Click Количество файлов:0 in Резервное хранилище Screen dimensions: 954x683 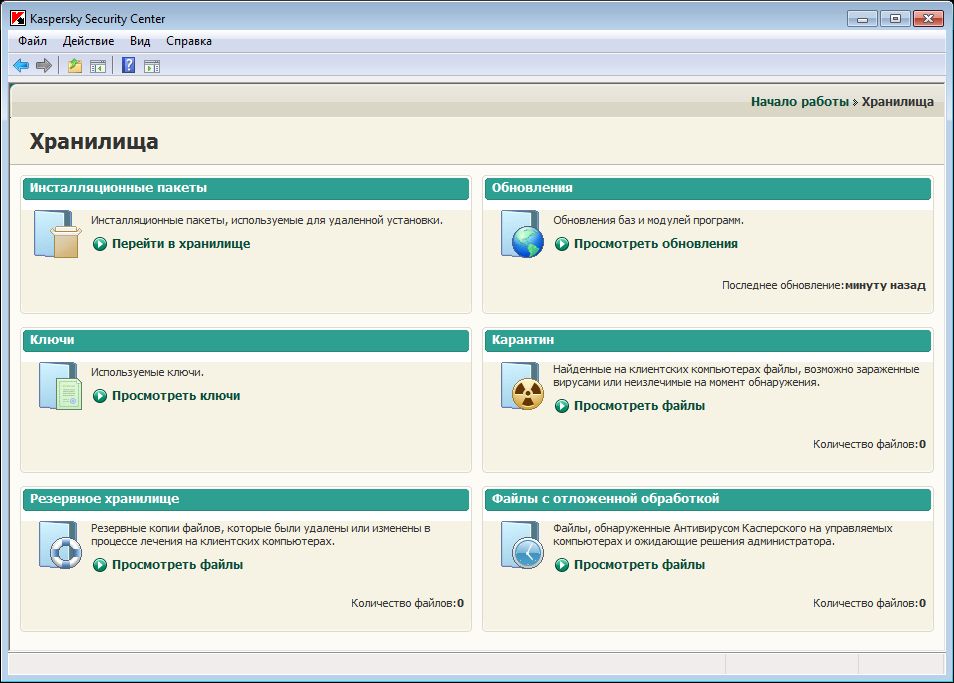[407, 603]
